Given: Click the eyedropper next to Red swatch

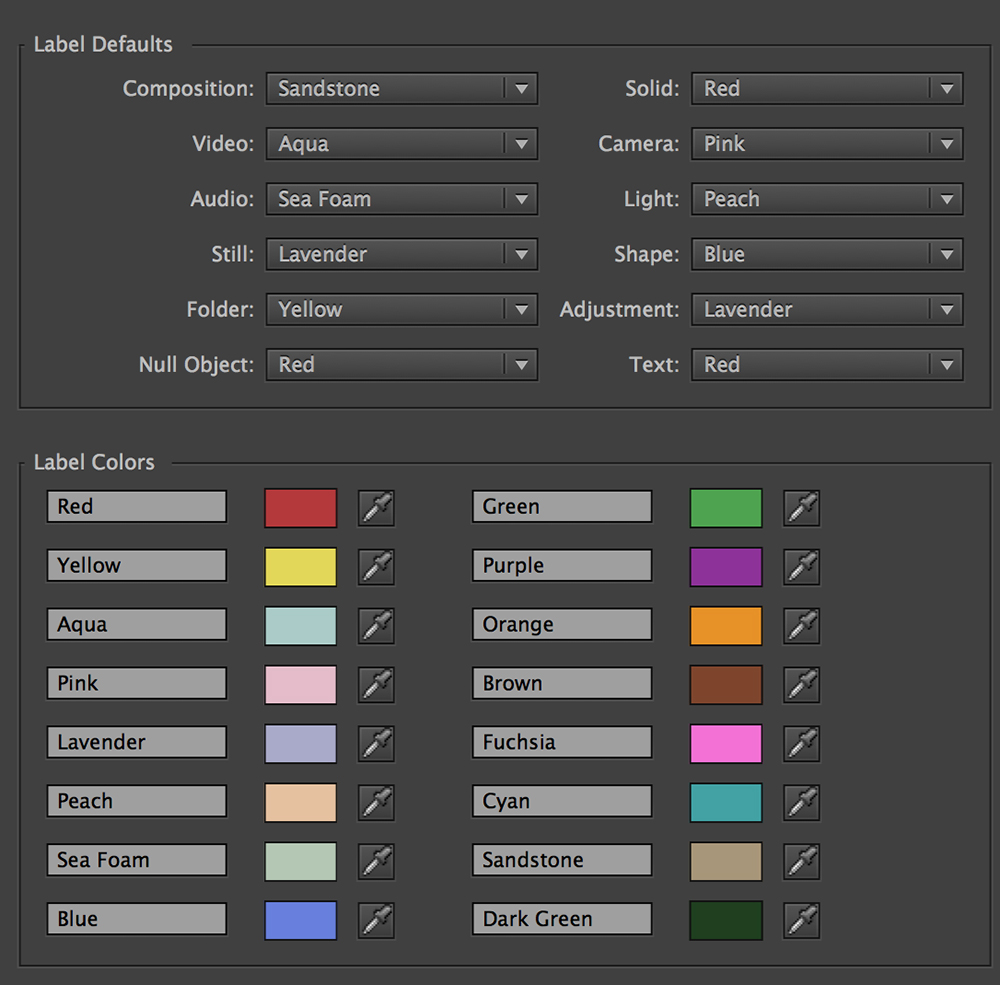Looking at the screenshot, I should 376,507.
